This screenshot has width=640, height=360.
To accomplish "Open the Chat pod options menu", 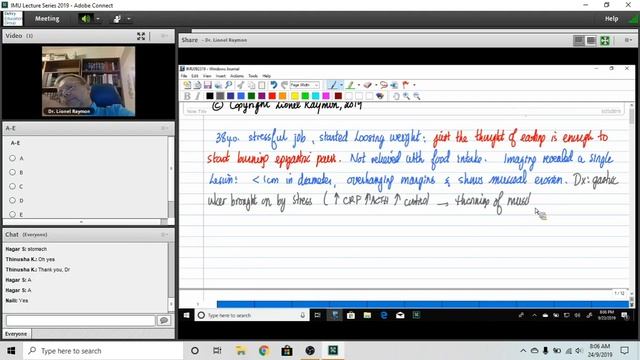I will [x=164, y=235].
